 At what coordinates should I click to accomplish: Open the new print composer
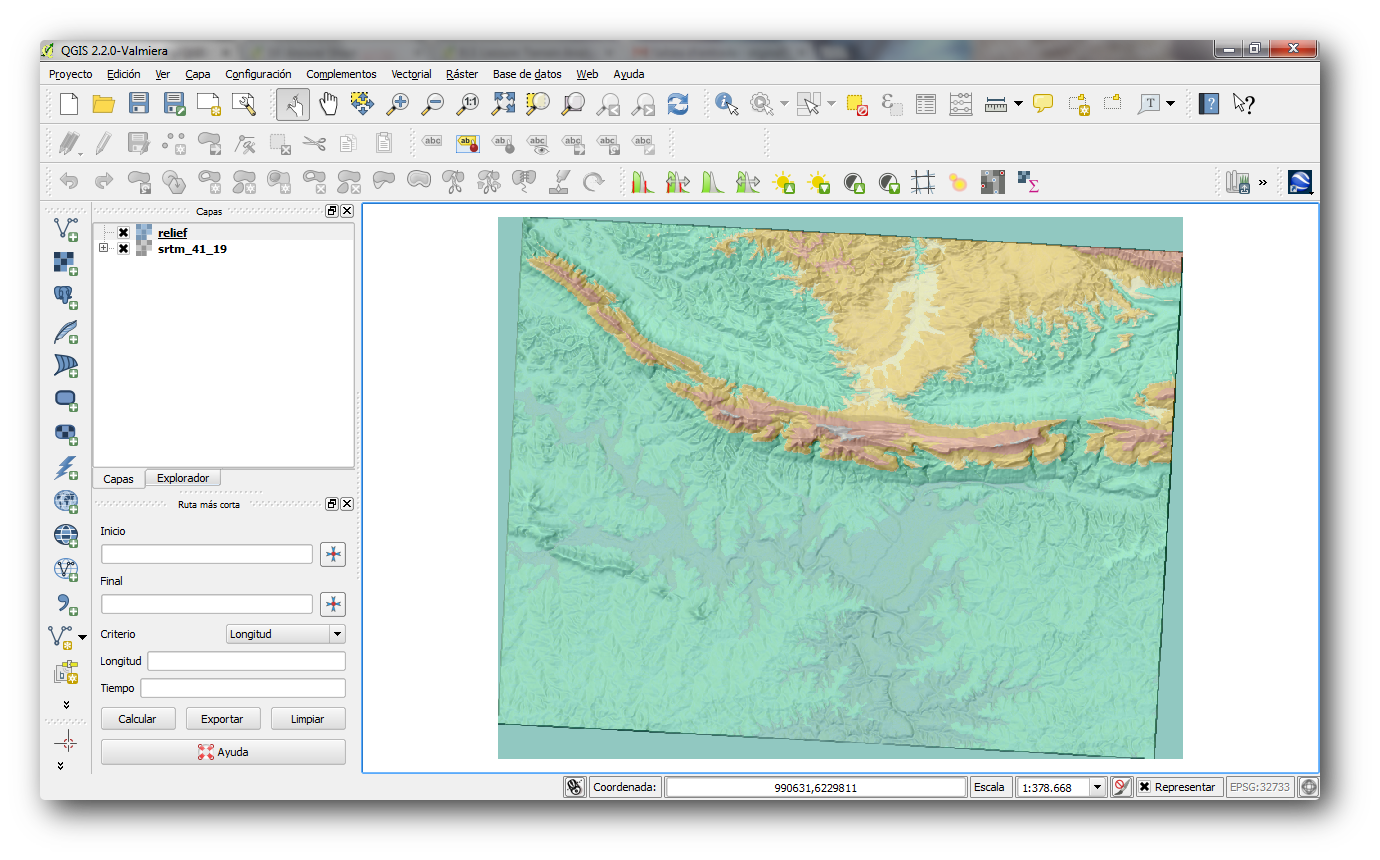tap(208, 103)
